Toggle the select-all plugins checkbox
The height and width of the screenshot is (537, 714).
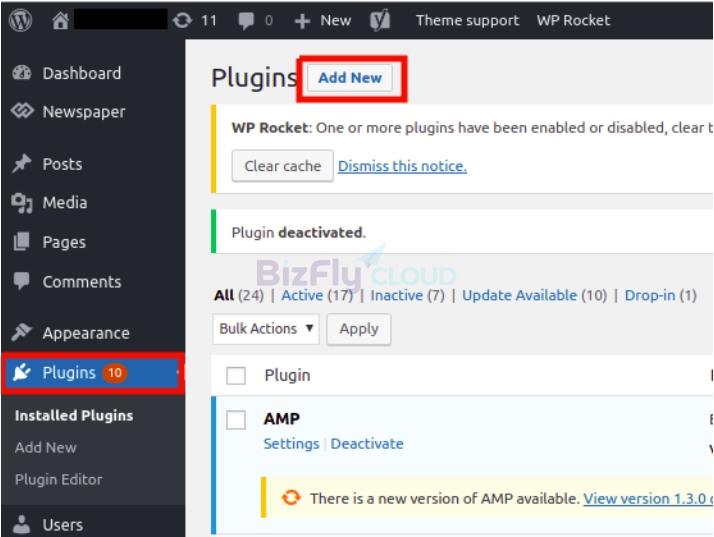click(x=236, y=375)
